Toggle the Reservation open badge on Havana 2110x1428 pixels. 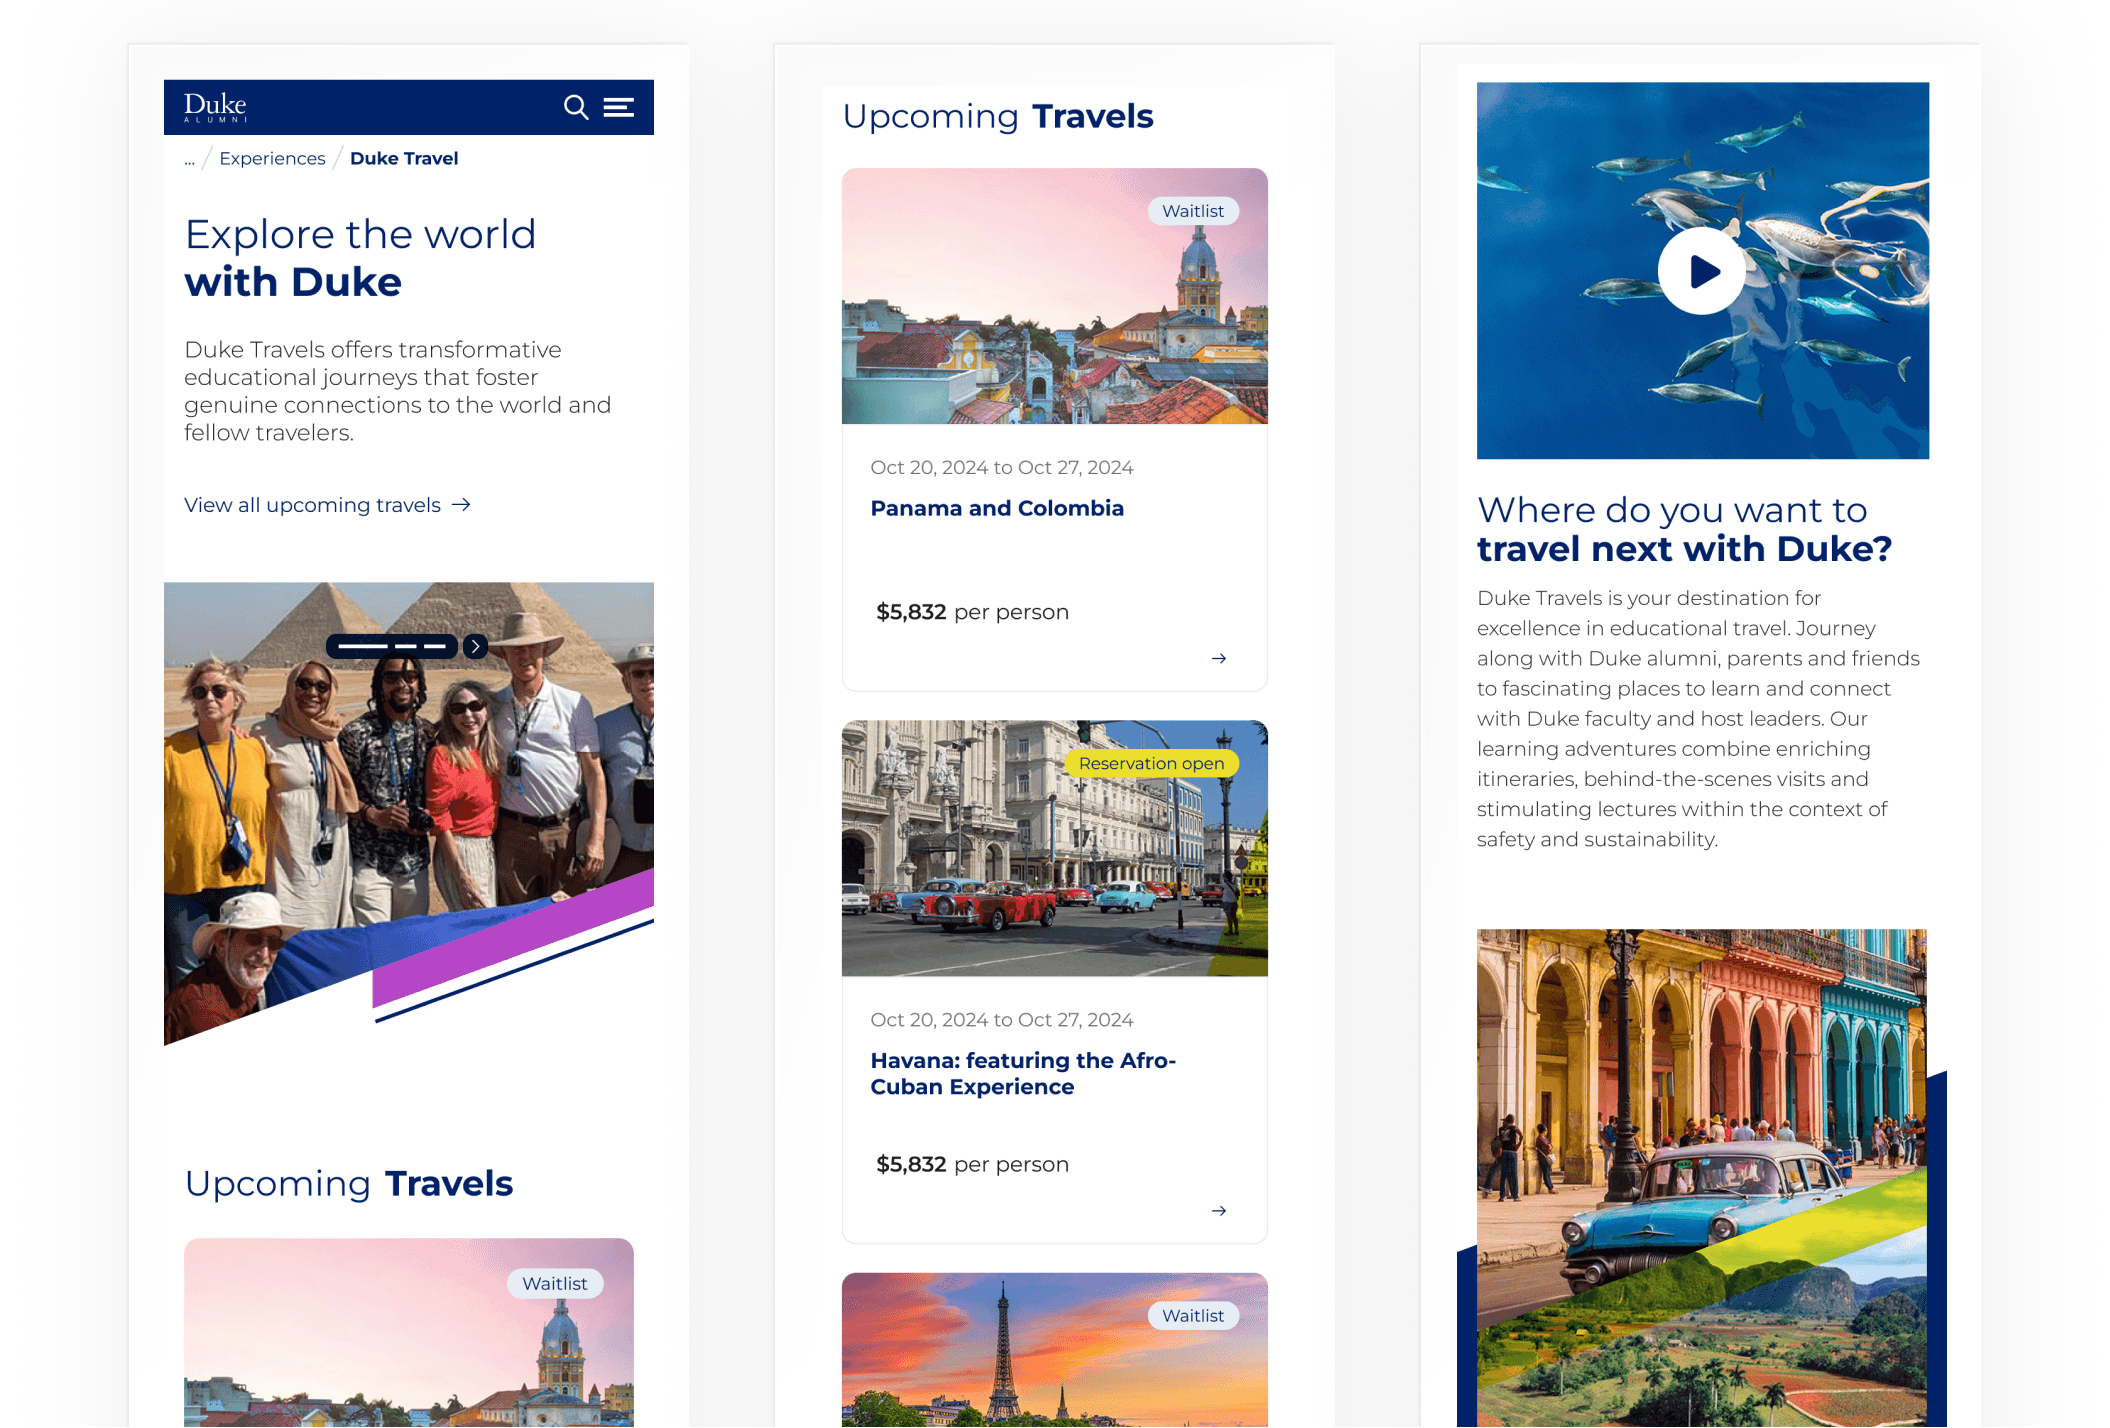point(1151,763)
